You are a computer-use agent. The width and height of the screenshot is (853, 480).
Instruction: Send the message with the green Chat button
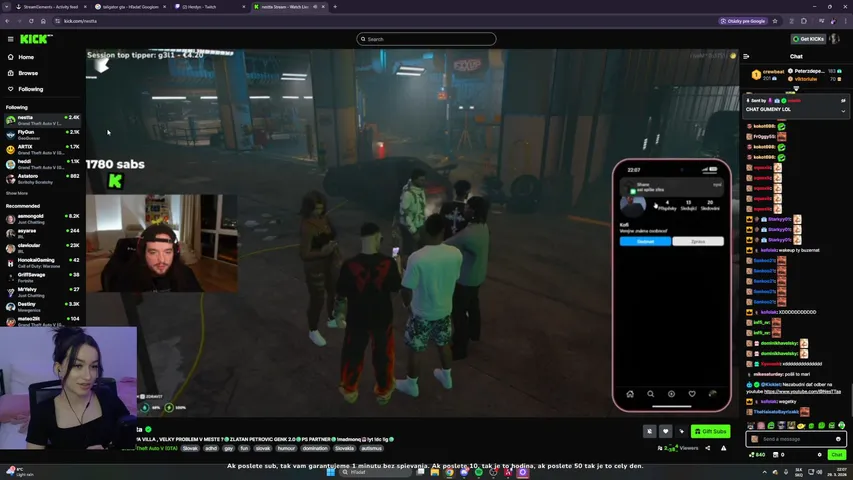(x=837, y=455)
